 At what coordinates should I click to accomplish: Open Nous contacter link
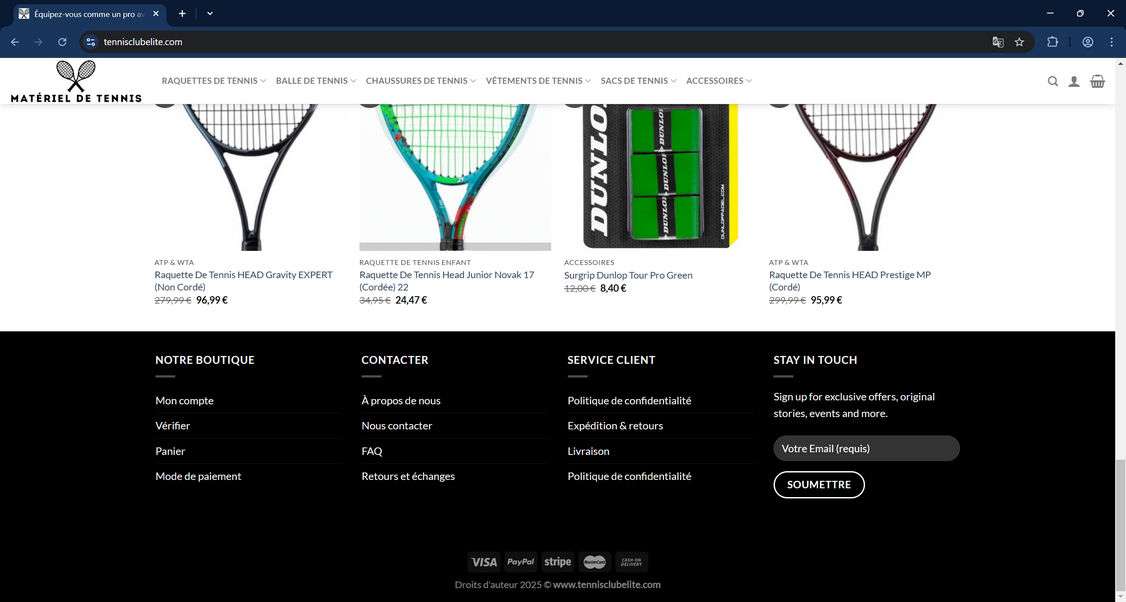(x=396, y=426)
